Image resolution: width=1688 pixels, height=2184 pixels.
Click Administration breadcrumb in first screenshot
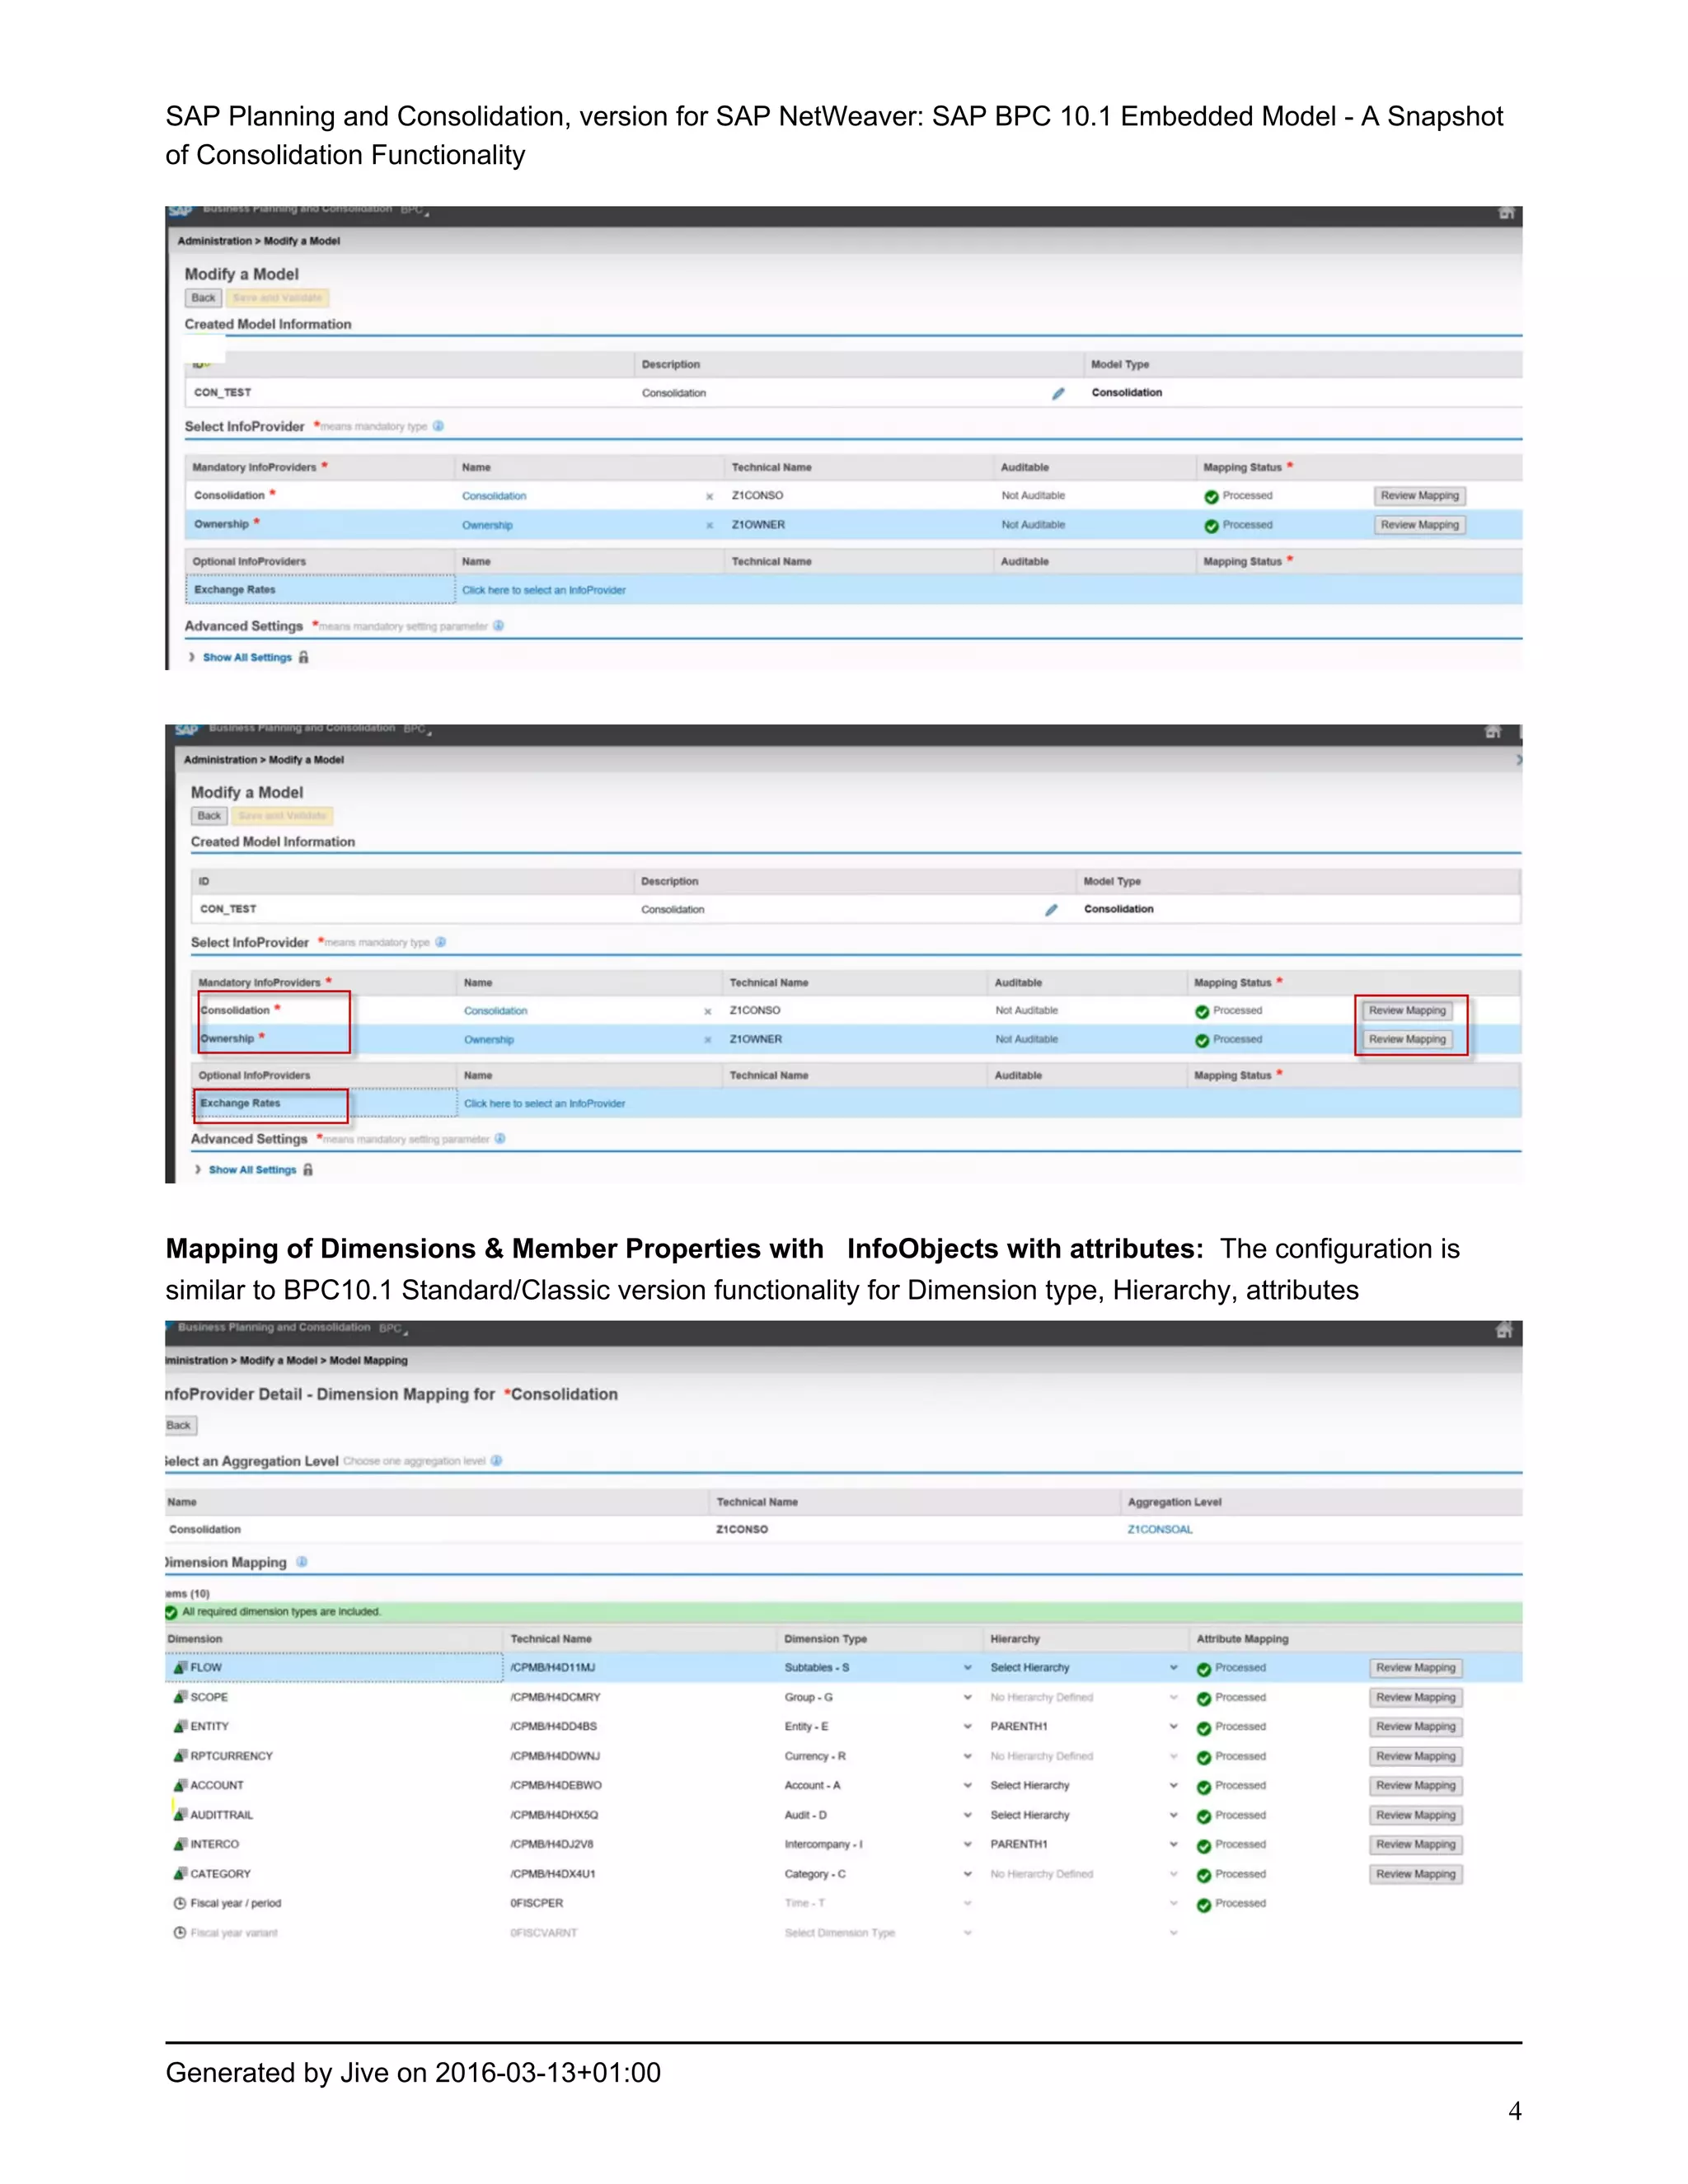[x=214, y=241]
